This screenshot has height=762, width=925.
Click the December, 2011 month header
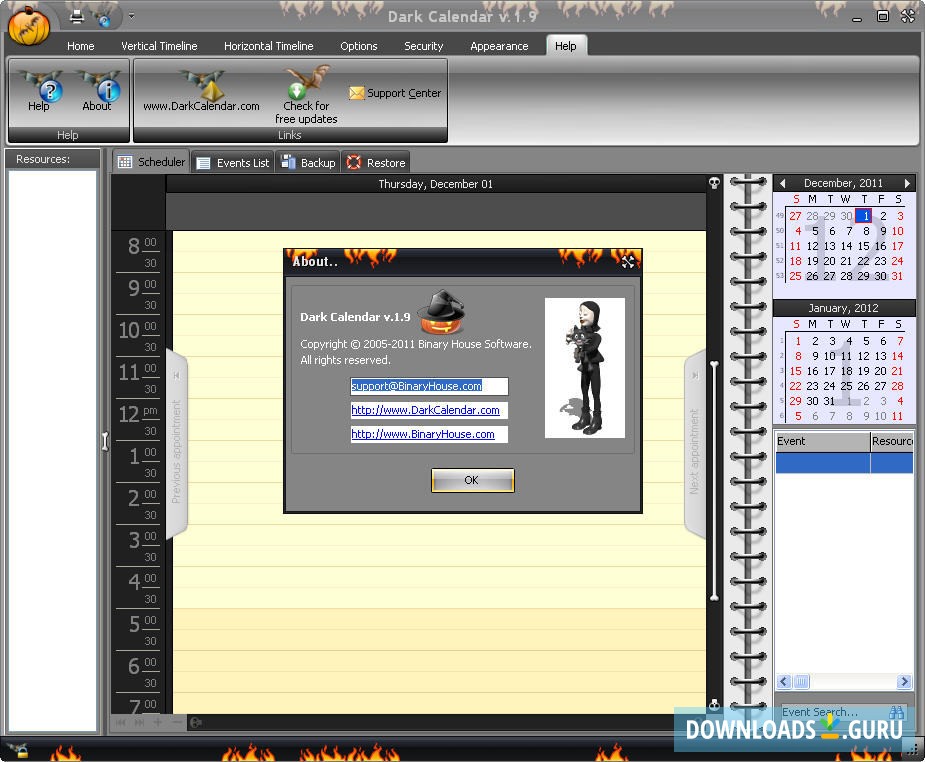click(x=843, y=183)
